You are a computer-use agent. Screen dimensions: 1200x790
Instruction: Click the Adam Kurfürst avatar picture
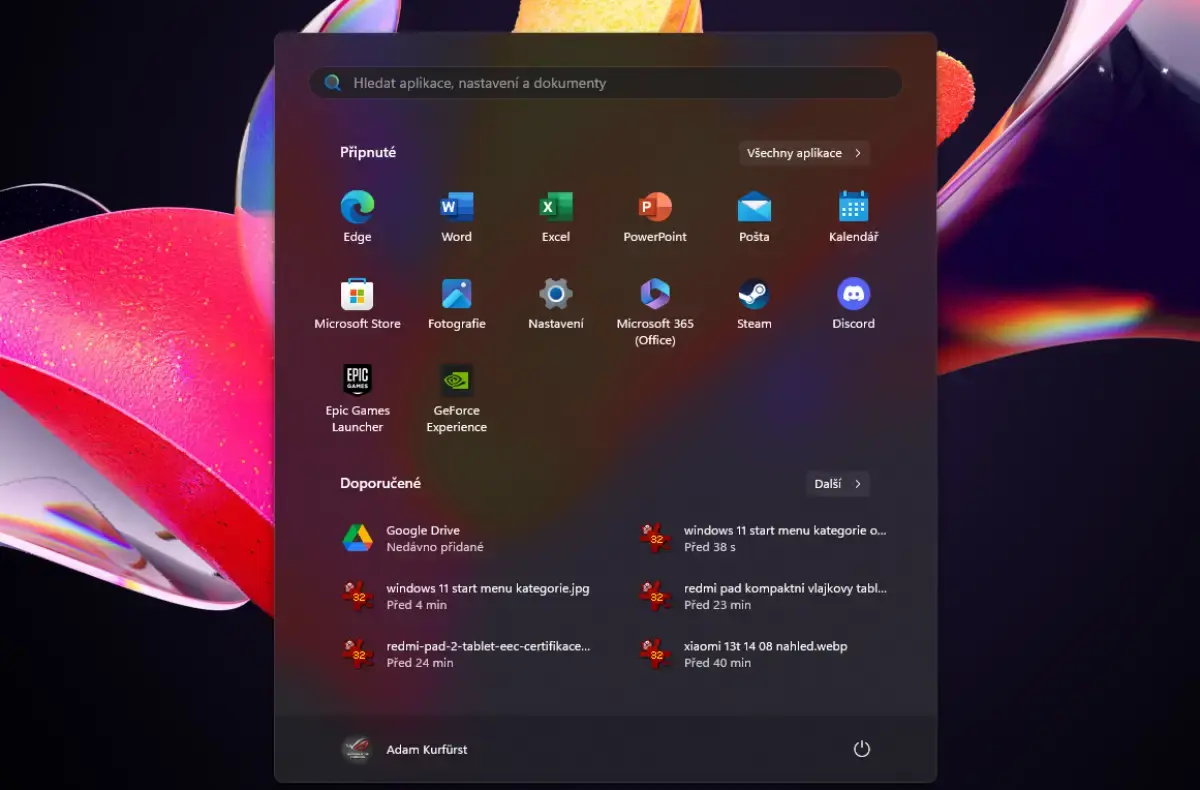[x=356, y=749]
